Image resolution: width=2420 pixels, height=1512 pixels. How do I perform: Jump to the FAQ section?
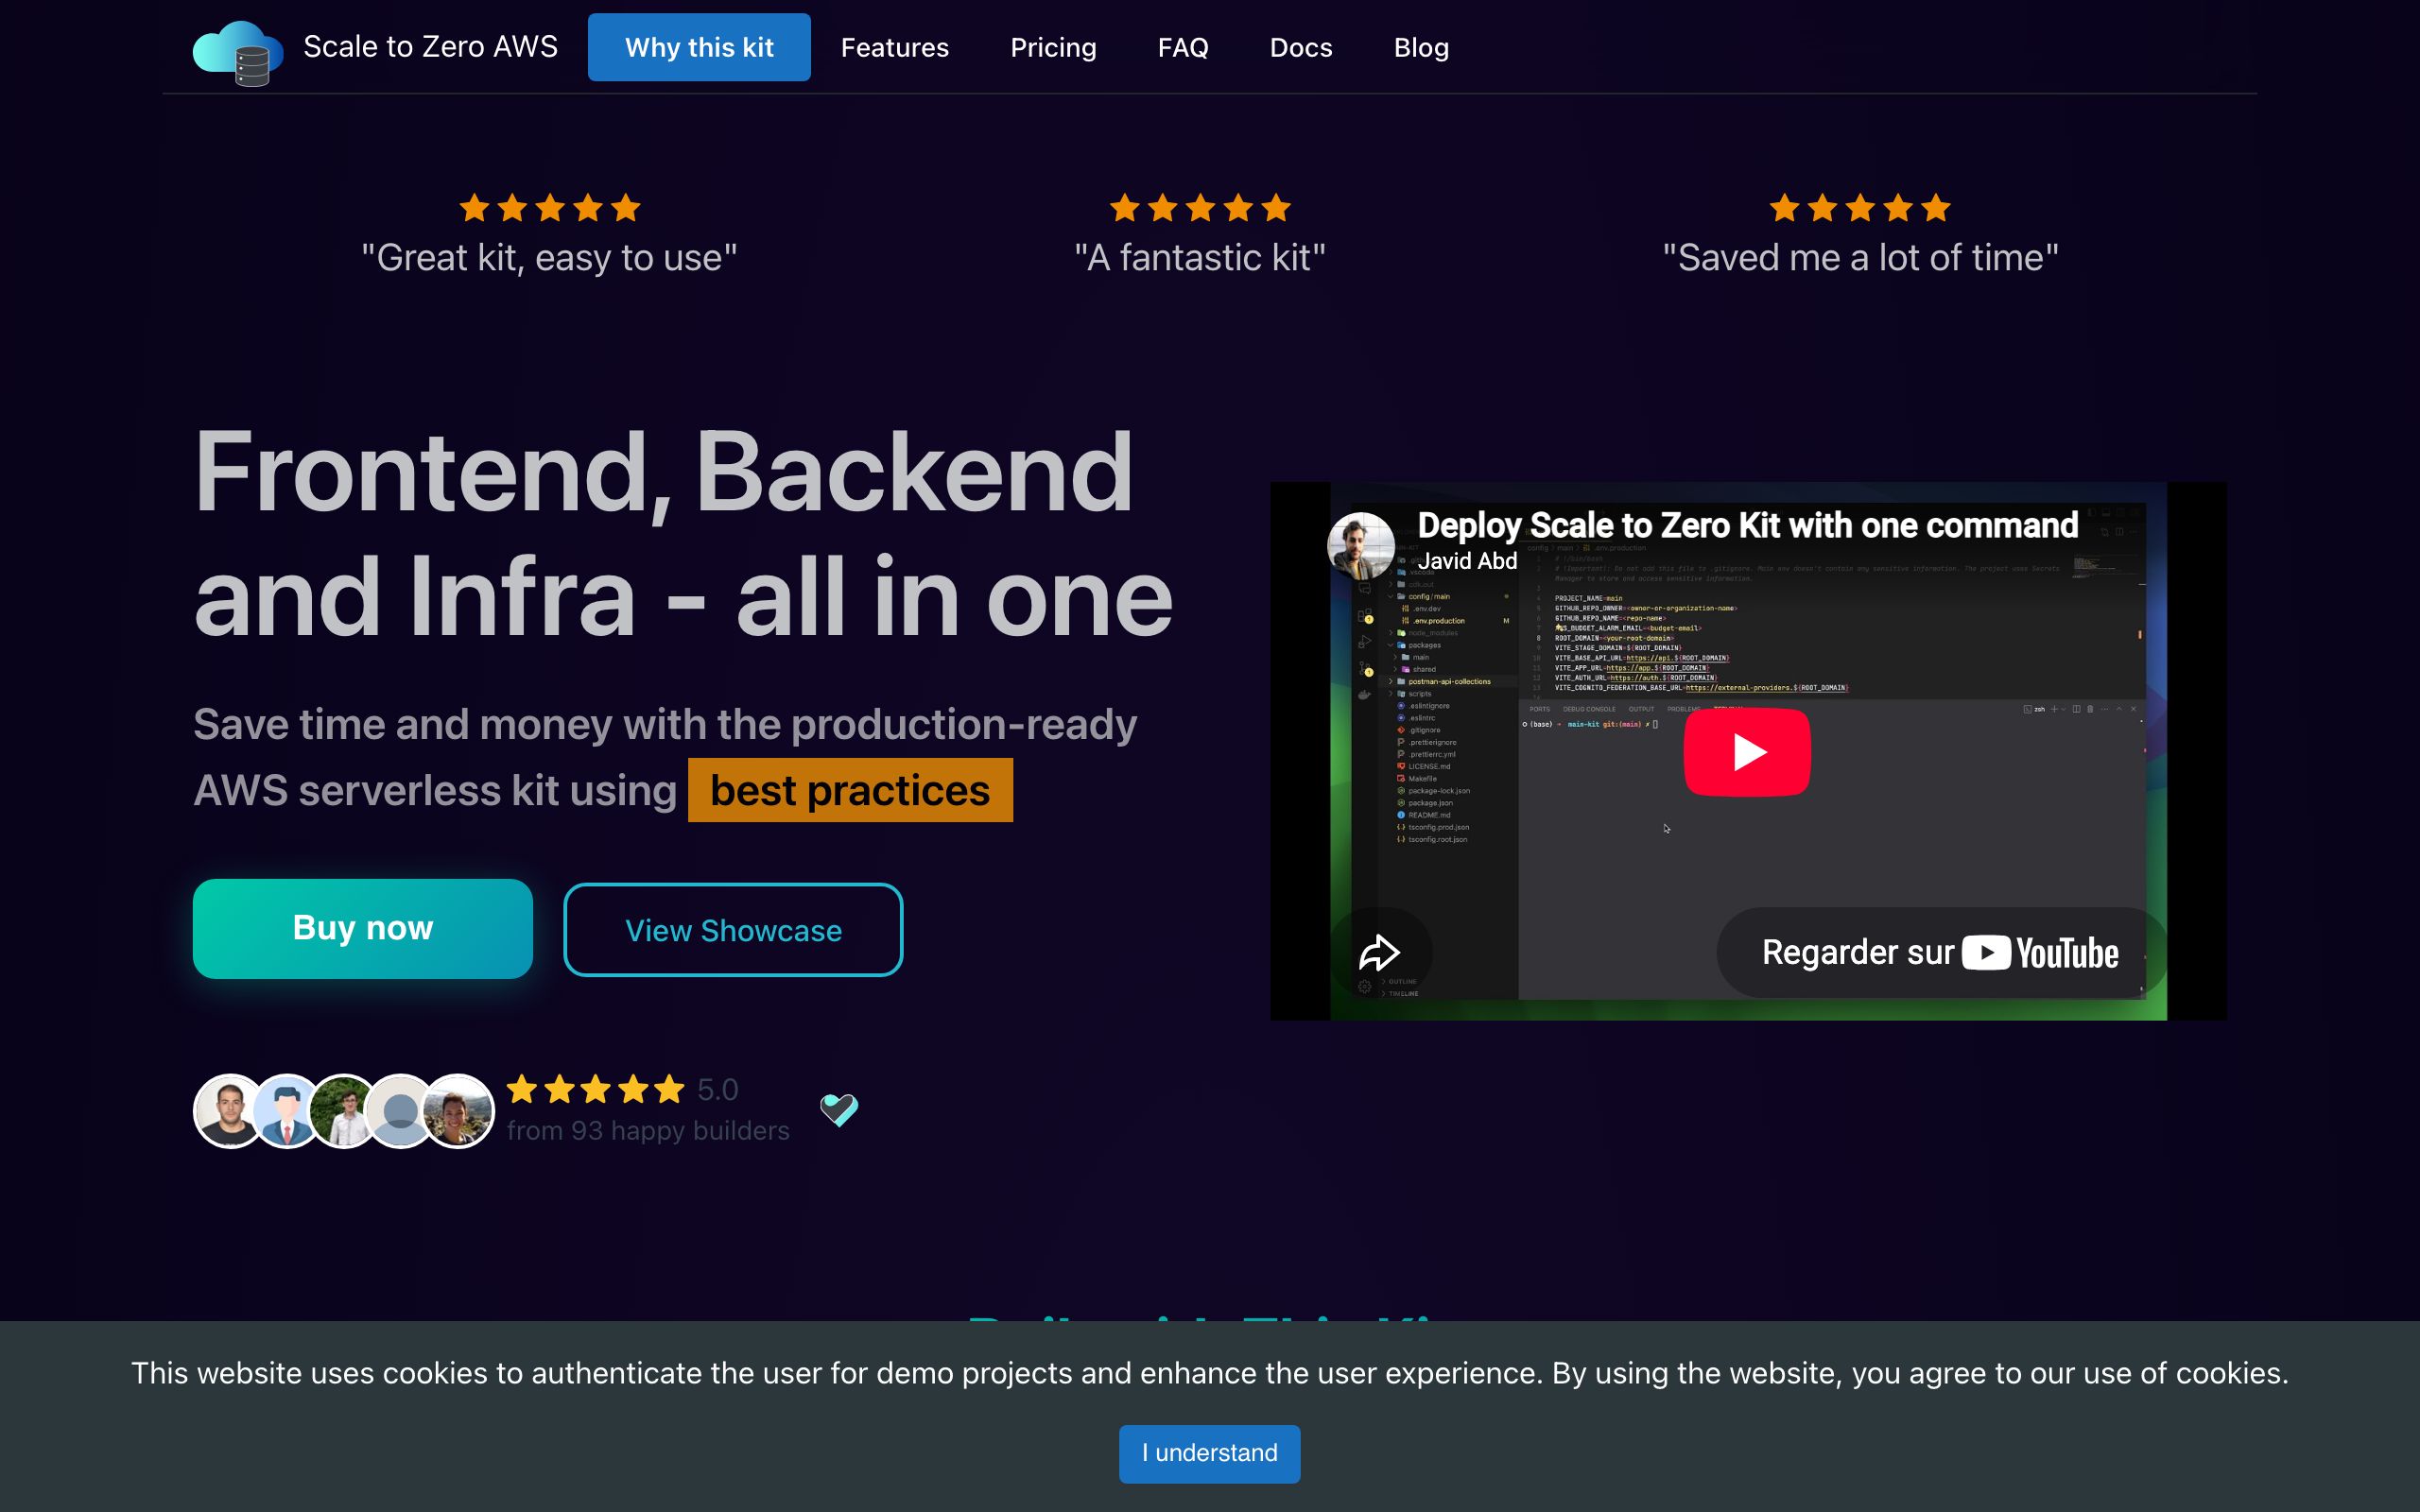[x=1183, y=47]
